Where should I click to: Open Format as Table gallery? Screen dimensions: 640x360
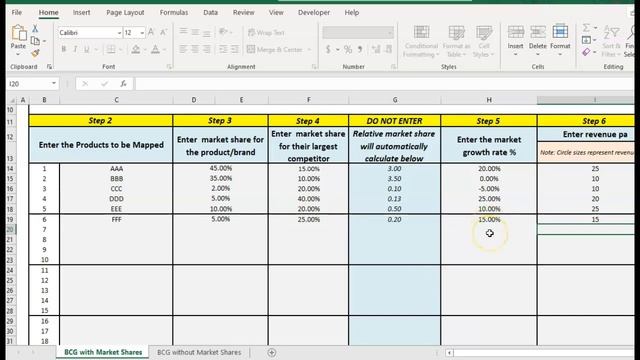point(456,41)
